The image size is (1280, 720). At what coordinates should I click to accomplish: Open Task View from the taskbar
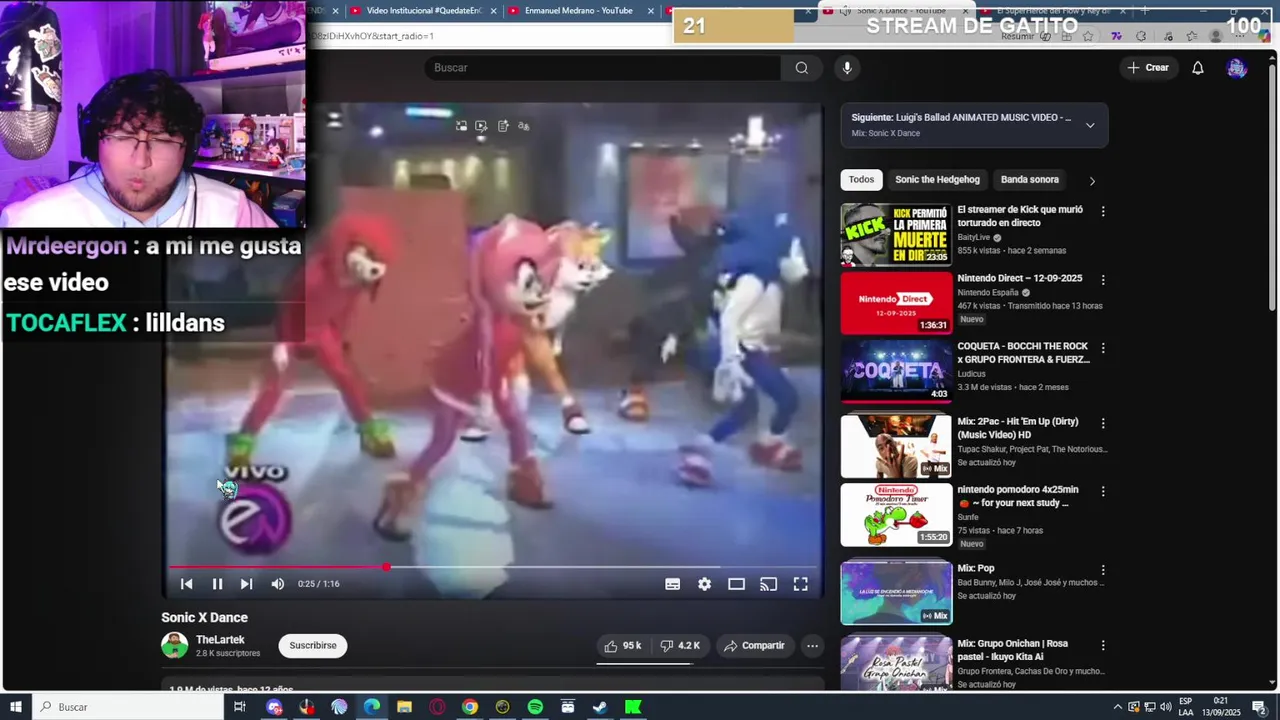click(239, 707)
